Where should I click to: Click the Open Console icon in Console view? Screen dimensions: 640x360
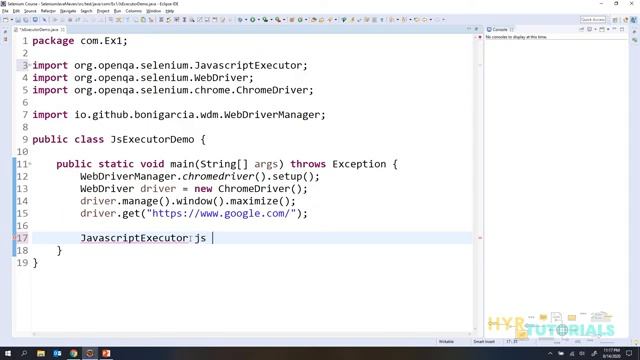(602, 29)
